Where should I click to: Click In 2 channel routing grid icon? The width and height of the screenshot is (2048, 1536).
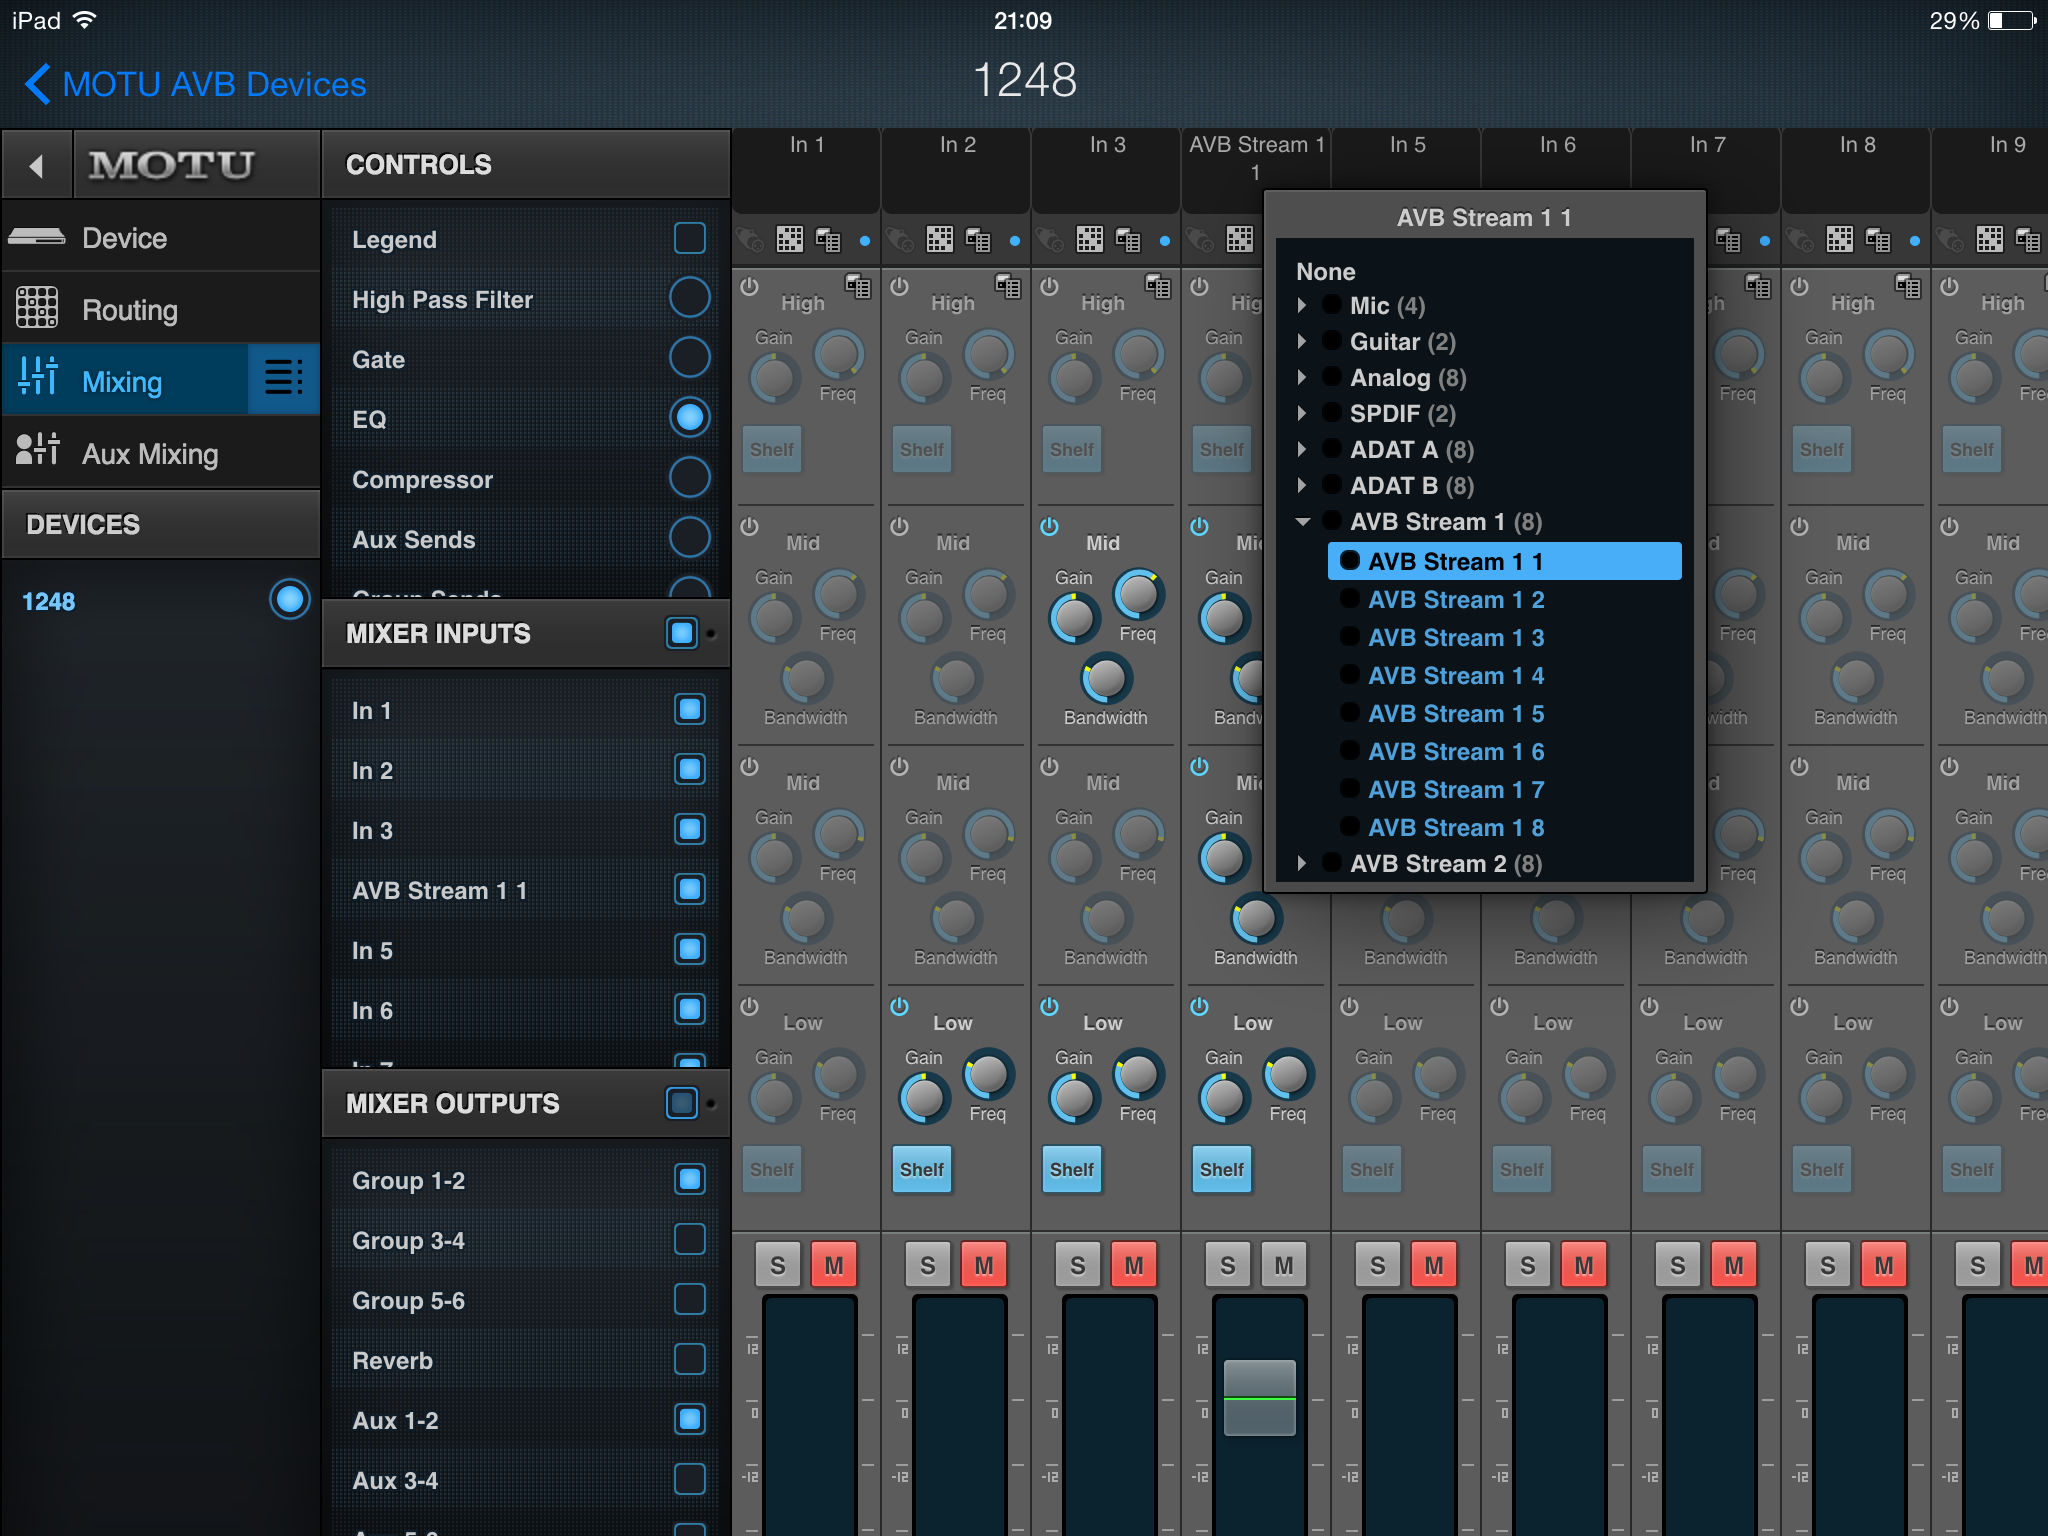(x=940, y=239)
